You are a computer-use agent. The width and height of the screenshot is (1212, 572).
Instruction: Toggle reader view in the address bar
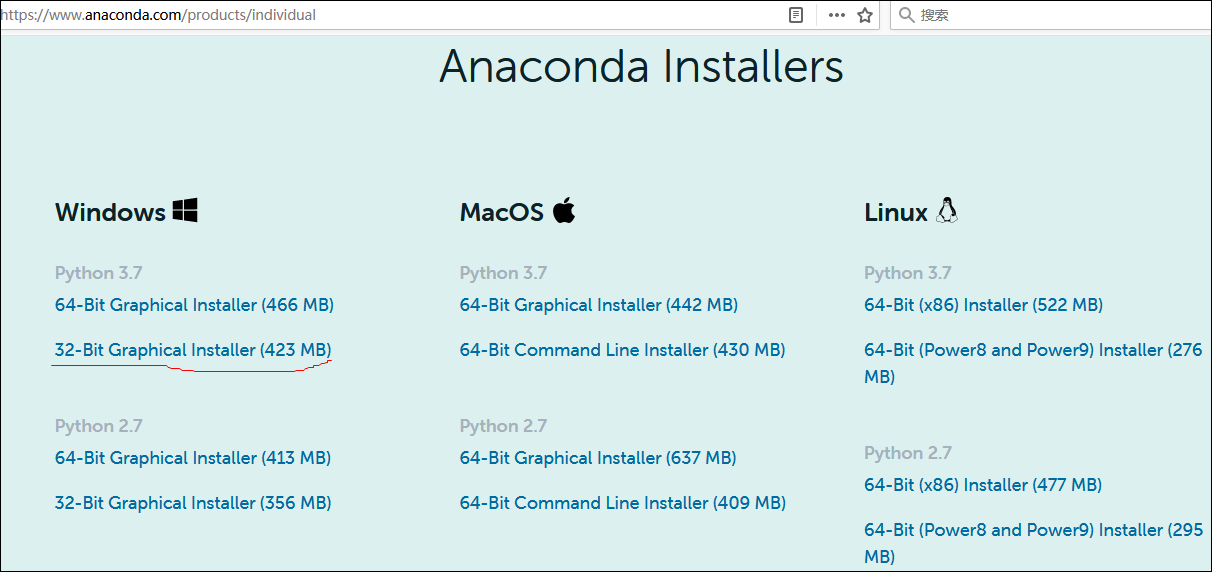(x=796, y=15)
